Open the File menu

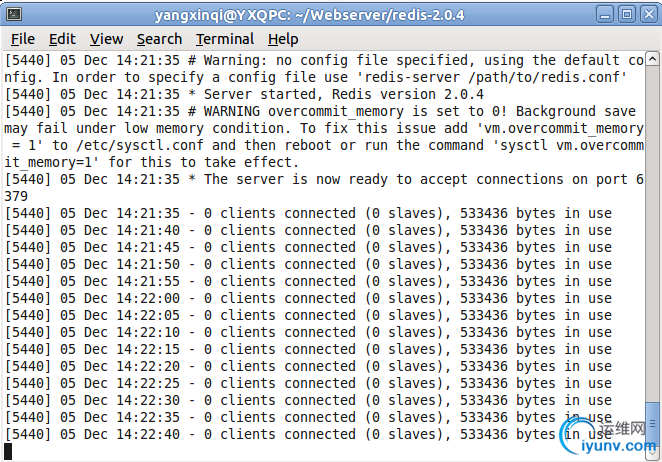point(23,39)
